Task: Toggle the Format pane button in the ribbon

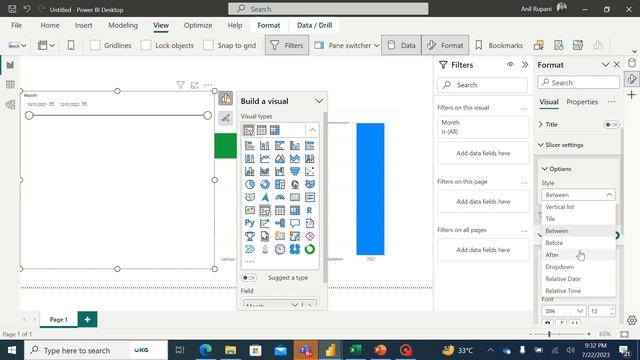Action: (445, 45)
